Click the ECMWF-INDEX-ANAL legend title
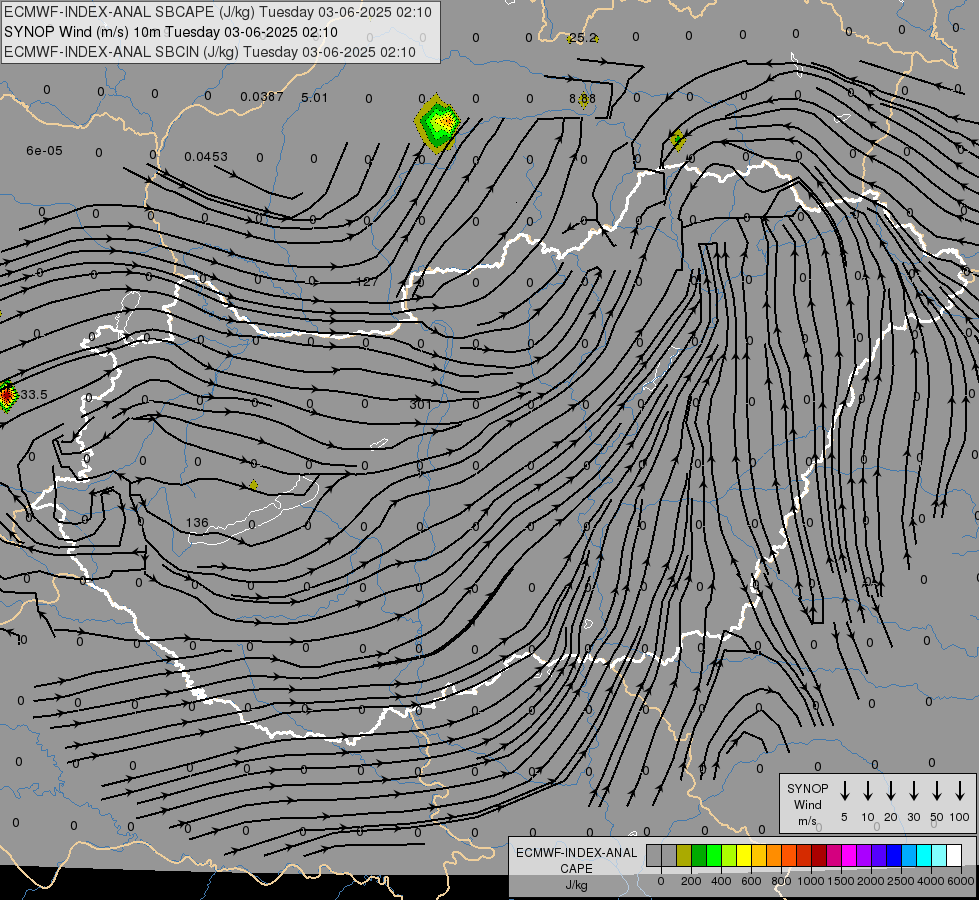This screenshot has height=900, width=979. (x=577, y=853)
